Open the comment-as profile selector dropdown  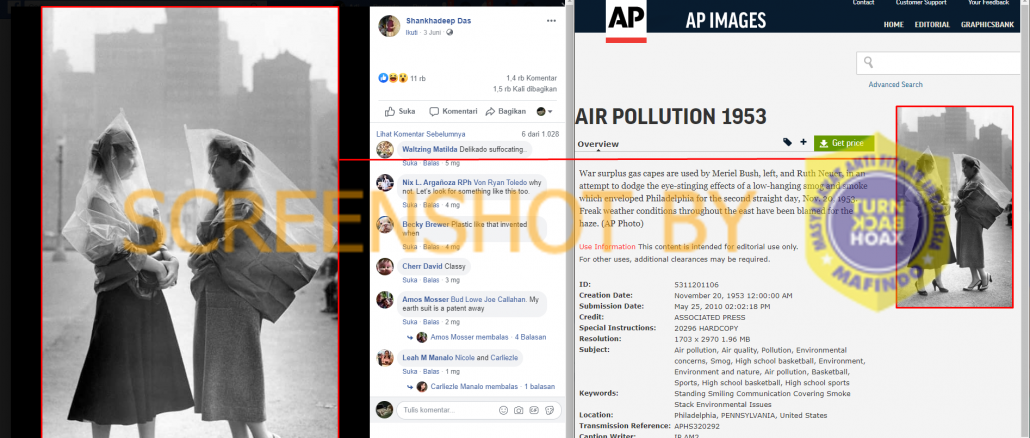[545, 112]
